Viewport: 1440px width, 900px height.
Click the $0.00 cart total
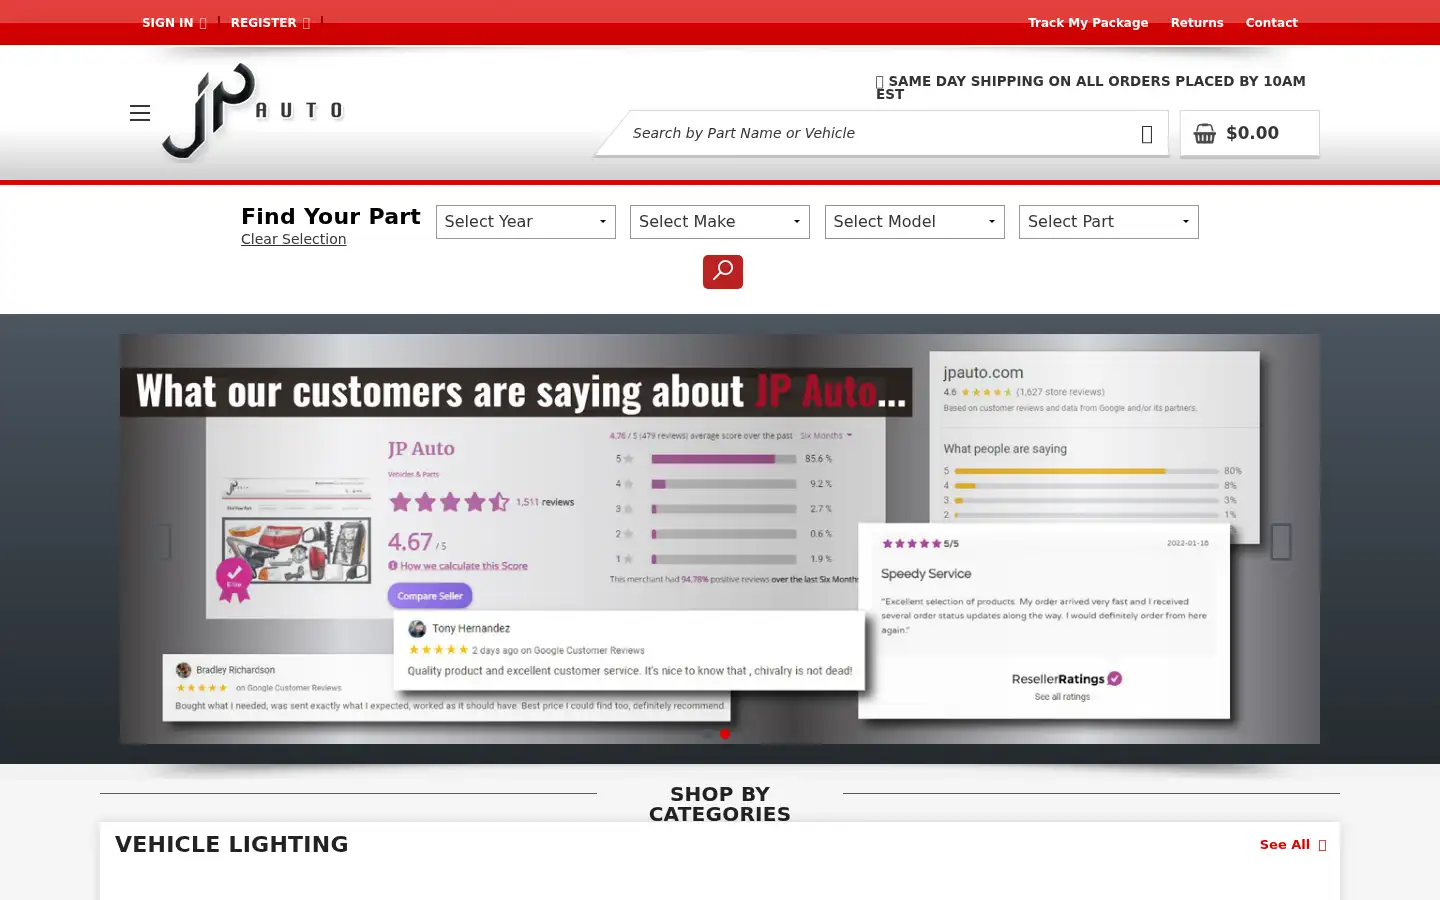pyautogui.click(x=1252, y=133)
